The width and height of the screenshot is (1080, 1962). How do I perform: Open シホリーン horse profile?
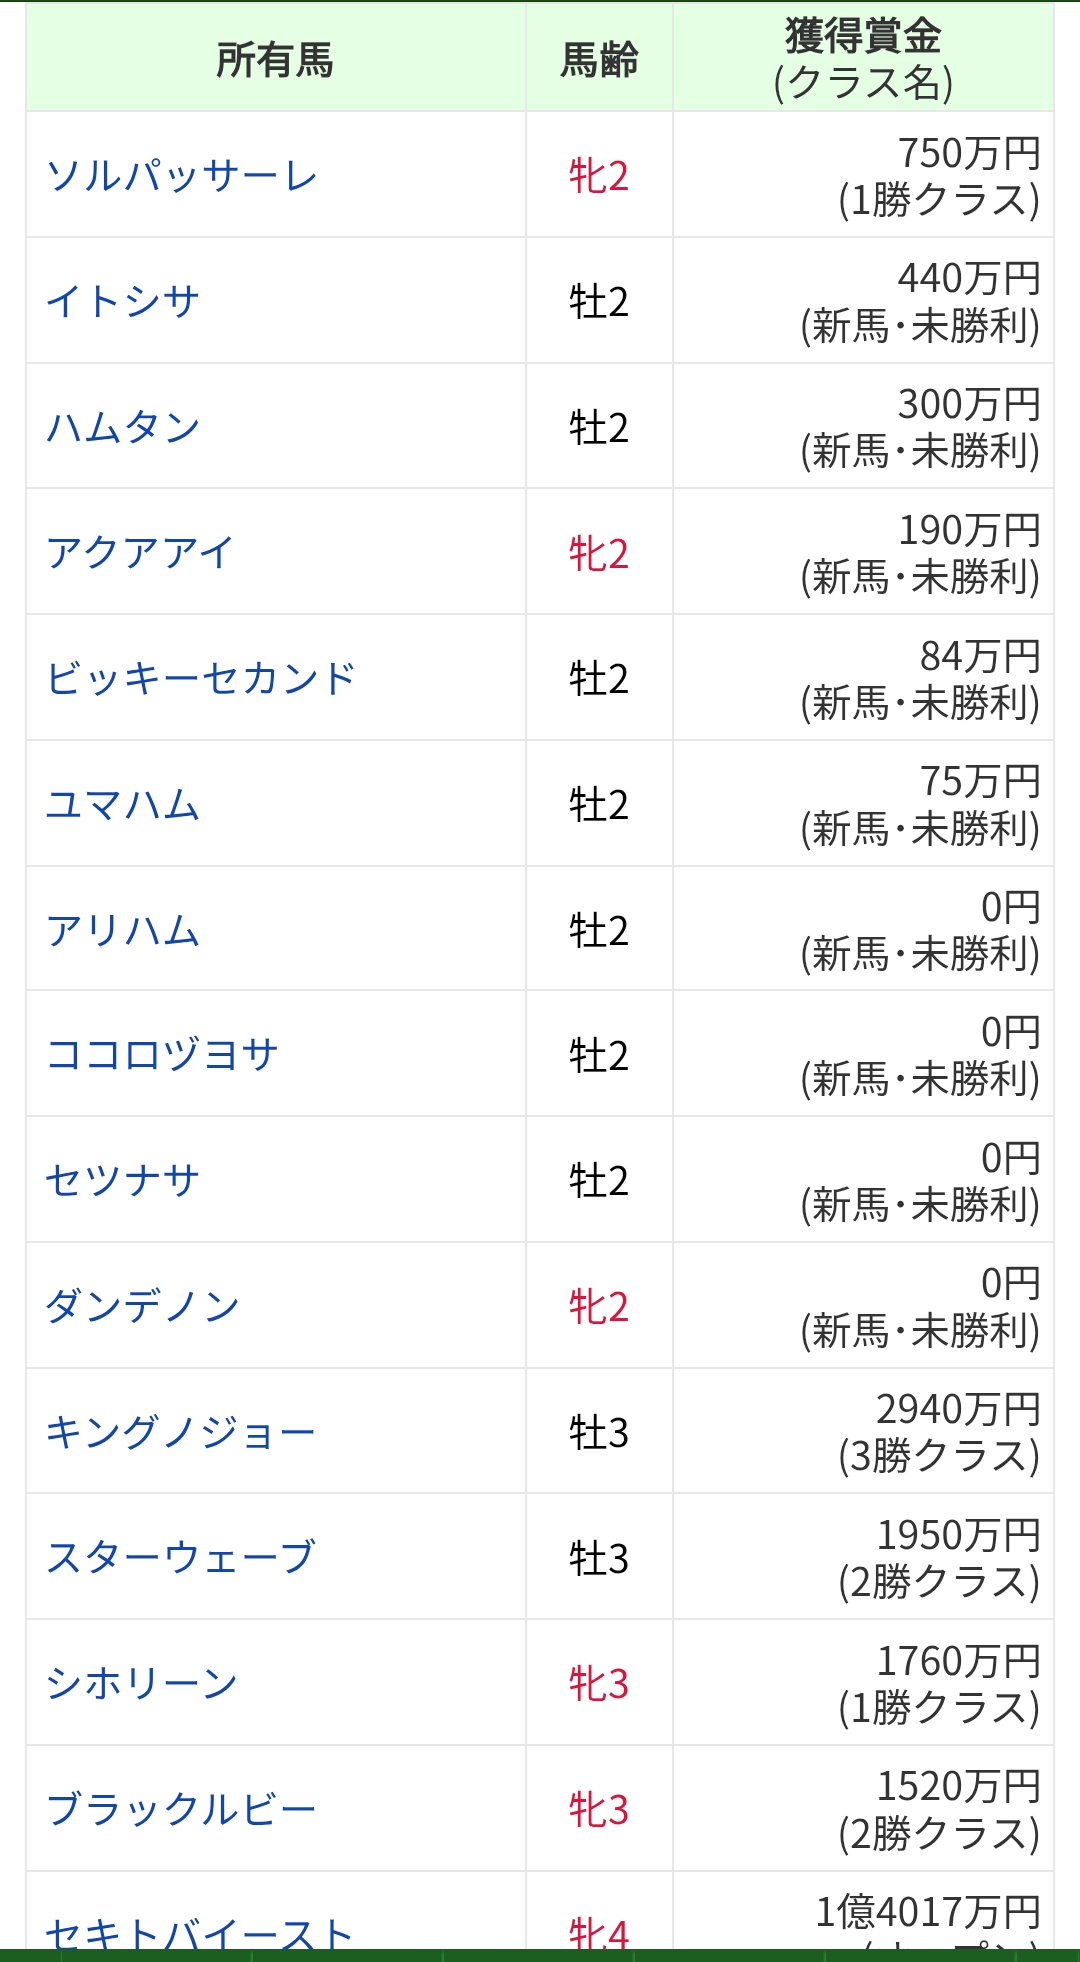142,1683
